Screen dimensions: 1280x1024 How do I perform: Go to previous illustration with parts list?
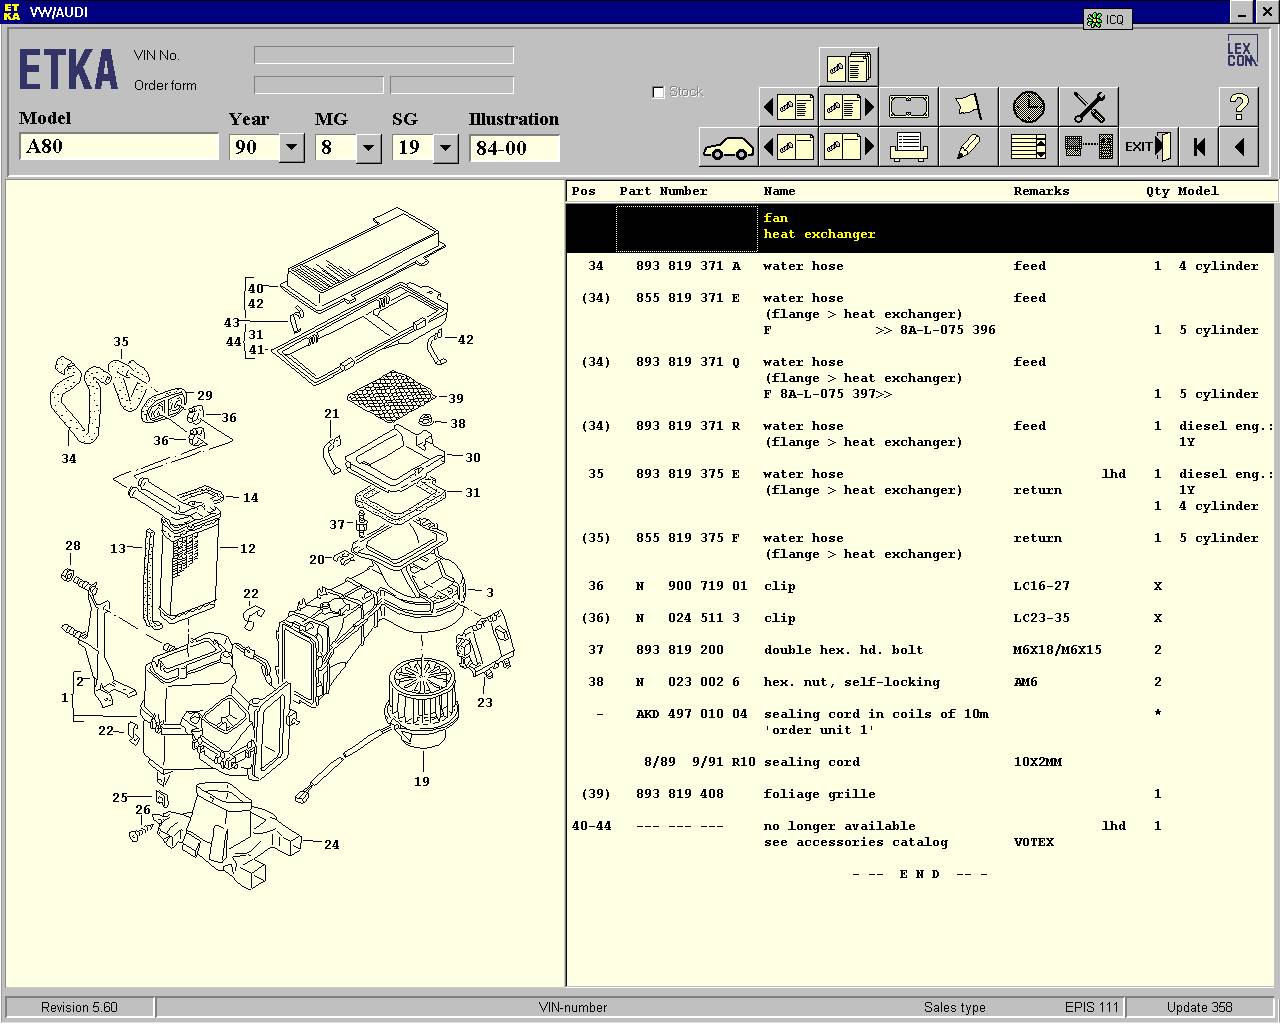point(788,106)
